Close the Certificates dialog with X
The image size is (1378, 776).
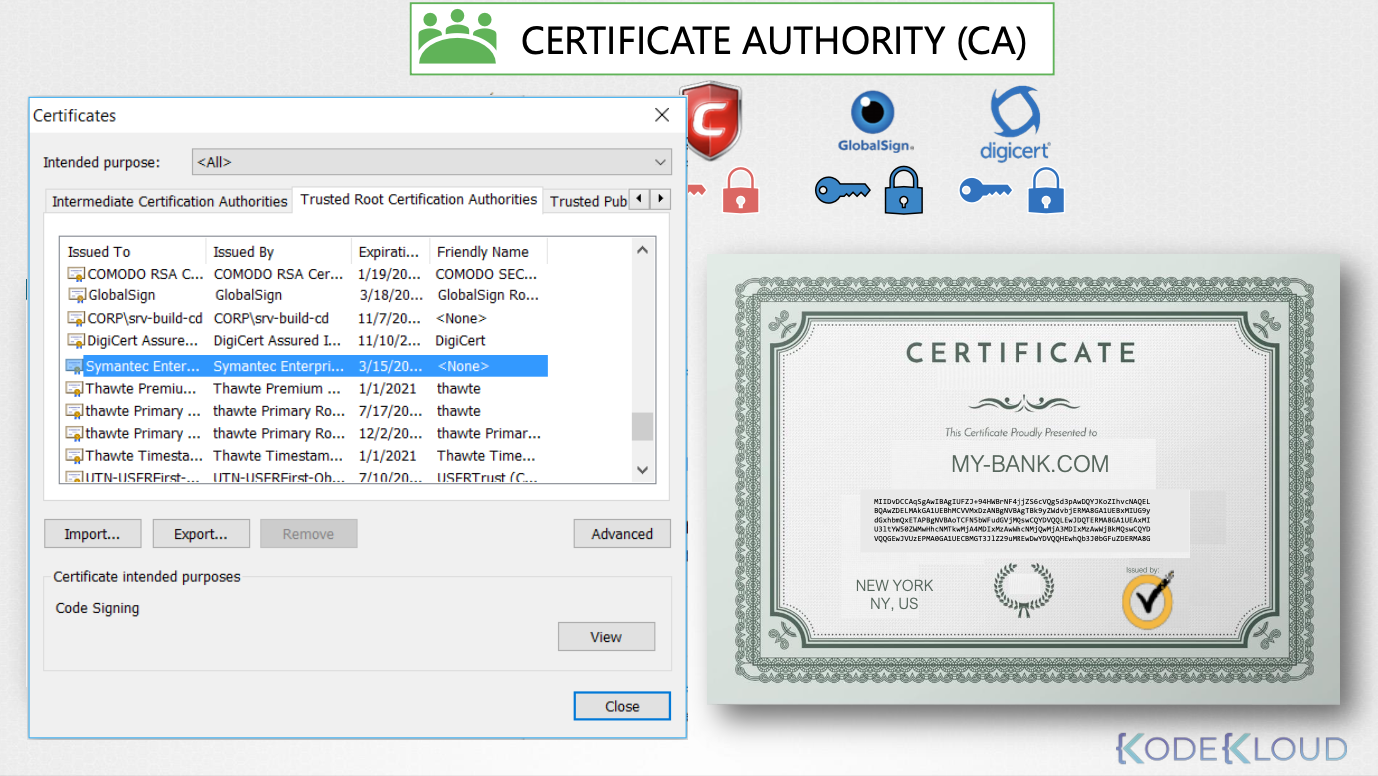662,115
